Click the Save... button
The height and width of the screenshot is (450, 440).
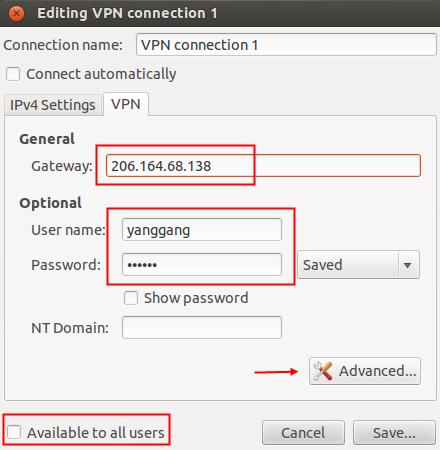(x=394, y=433)
